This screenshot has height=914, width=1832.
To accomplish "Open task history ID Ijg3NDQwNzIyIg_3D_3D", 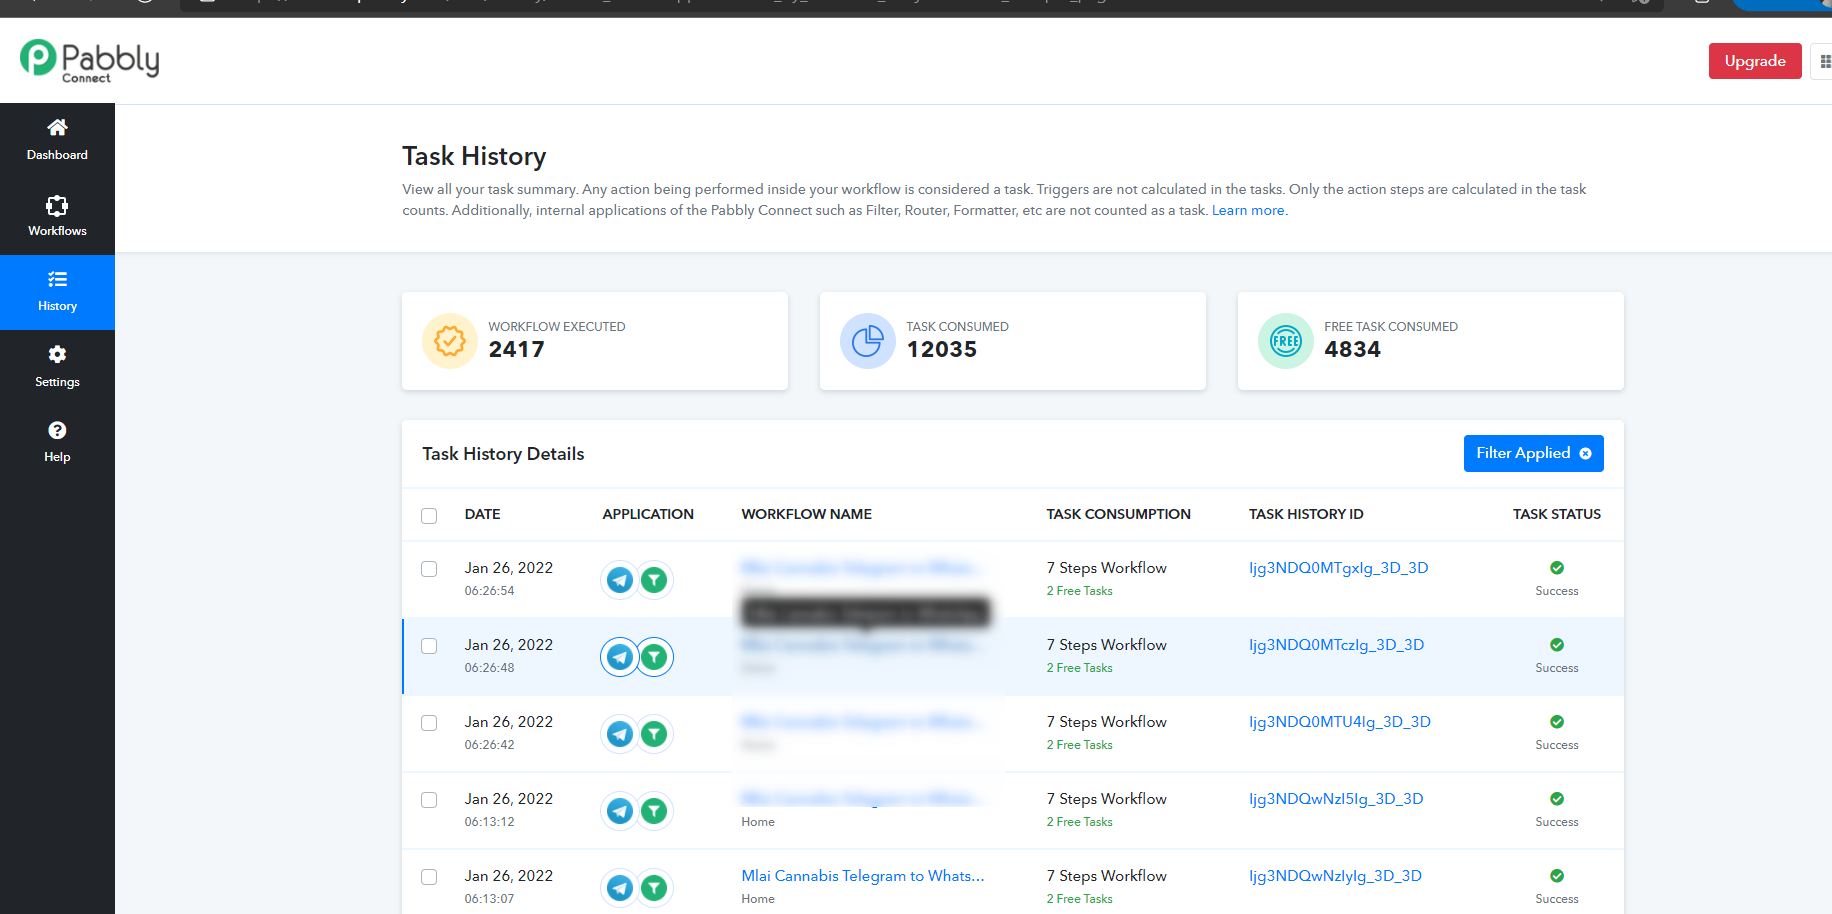I will pos(1335,876).
